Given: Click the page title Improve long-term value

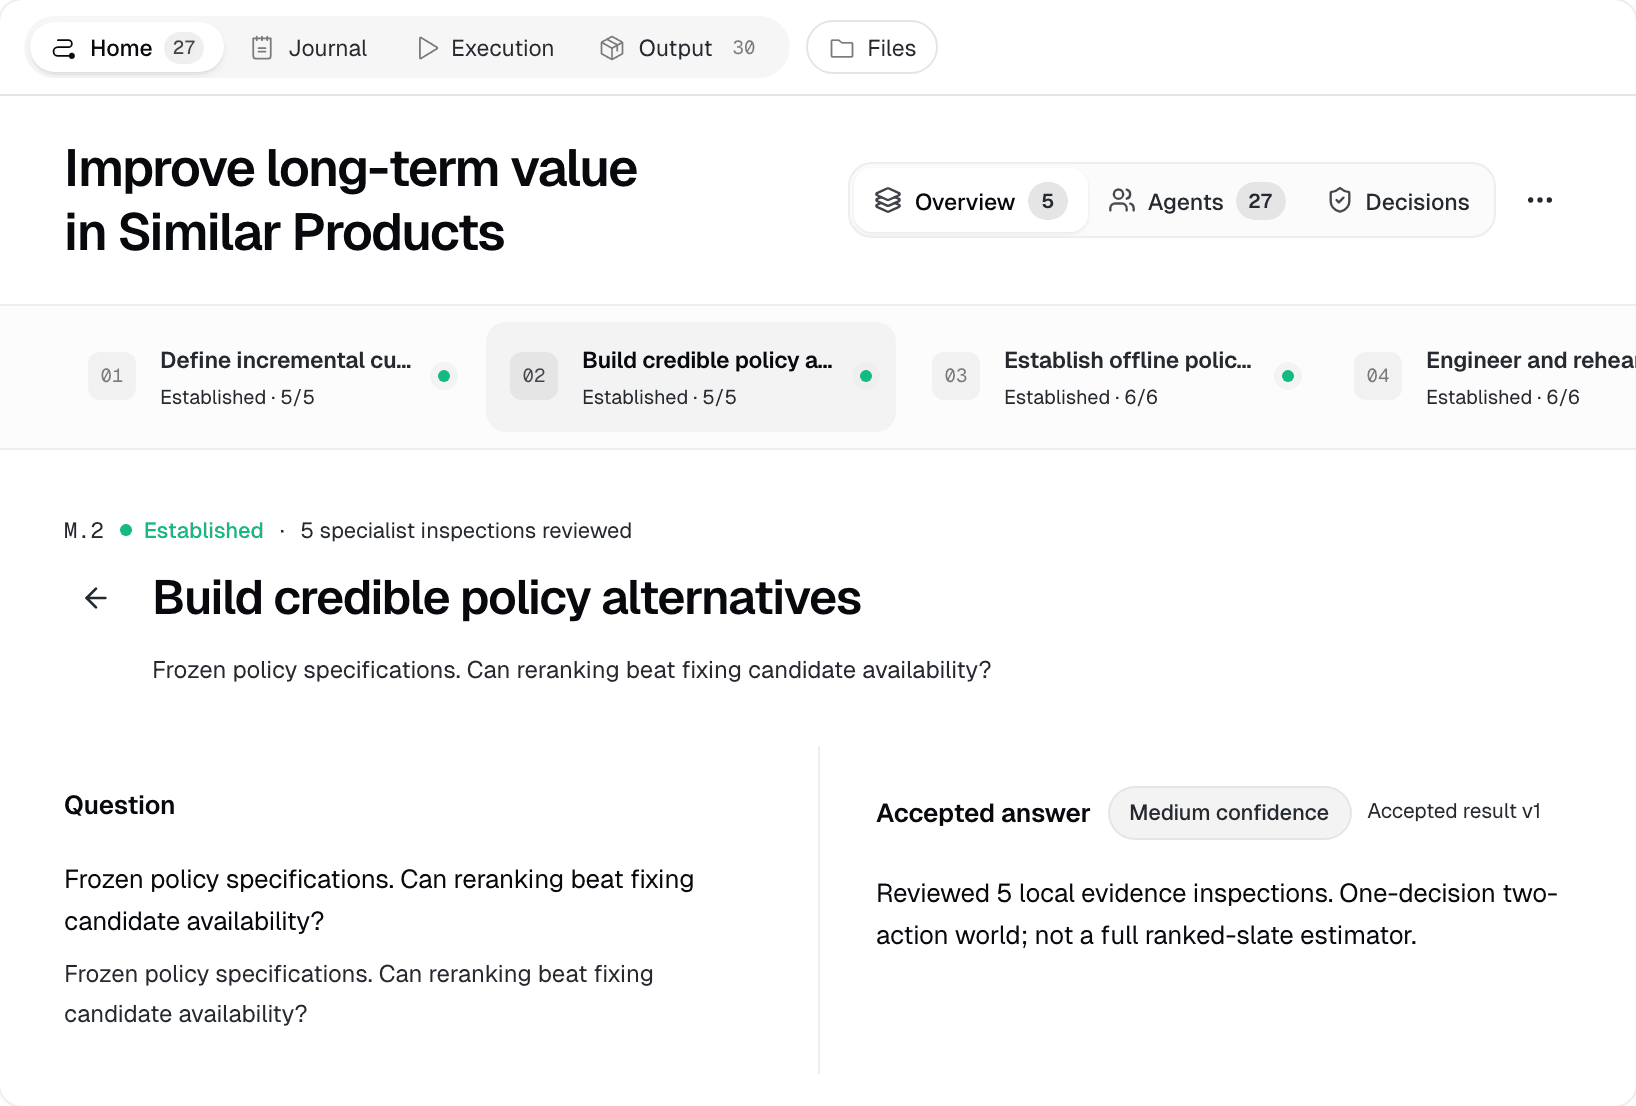Looking at the screenshot, I should (x=351, y=200).
